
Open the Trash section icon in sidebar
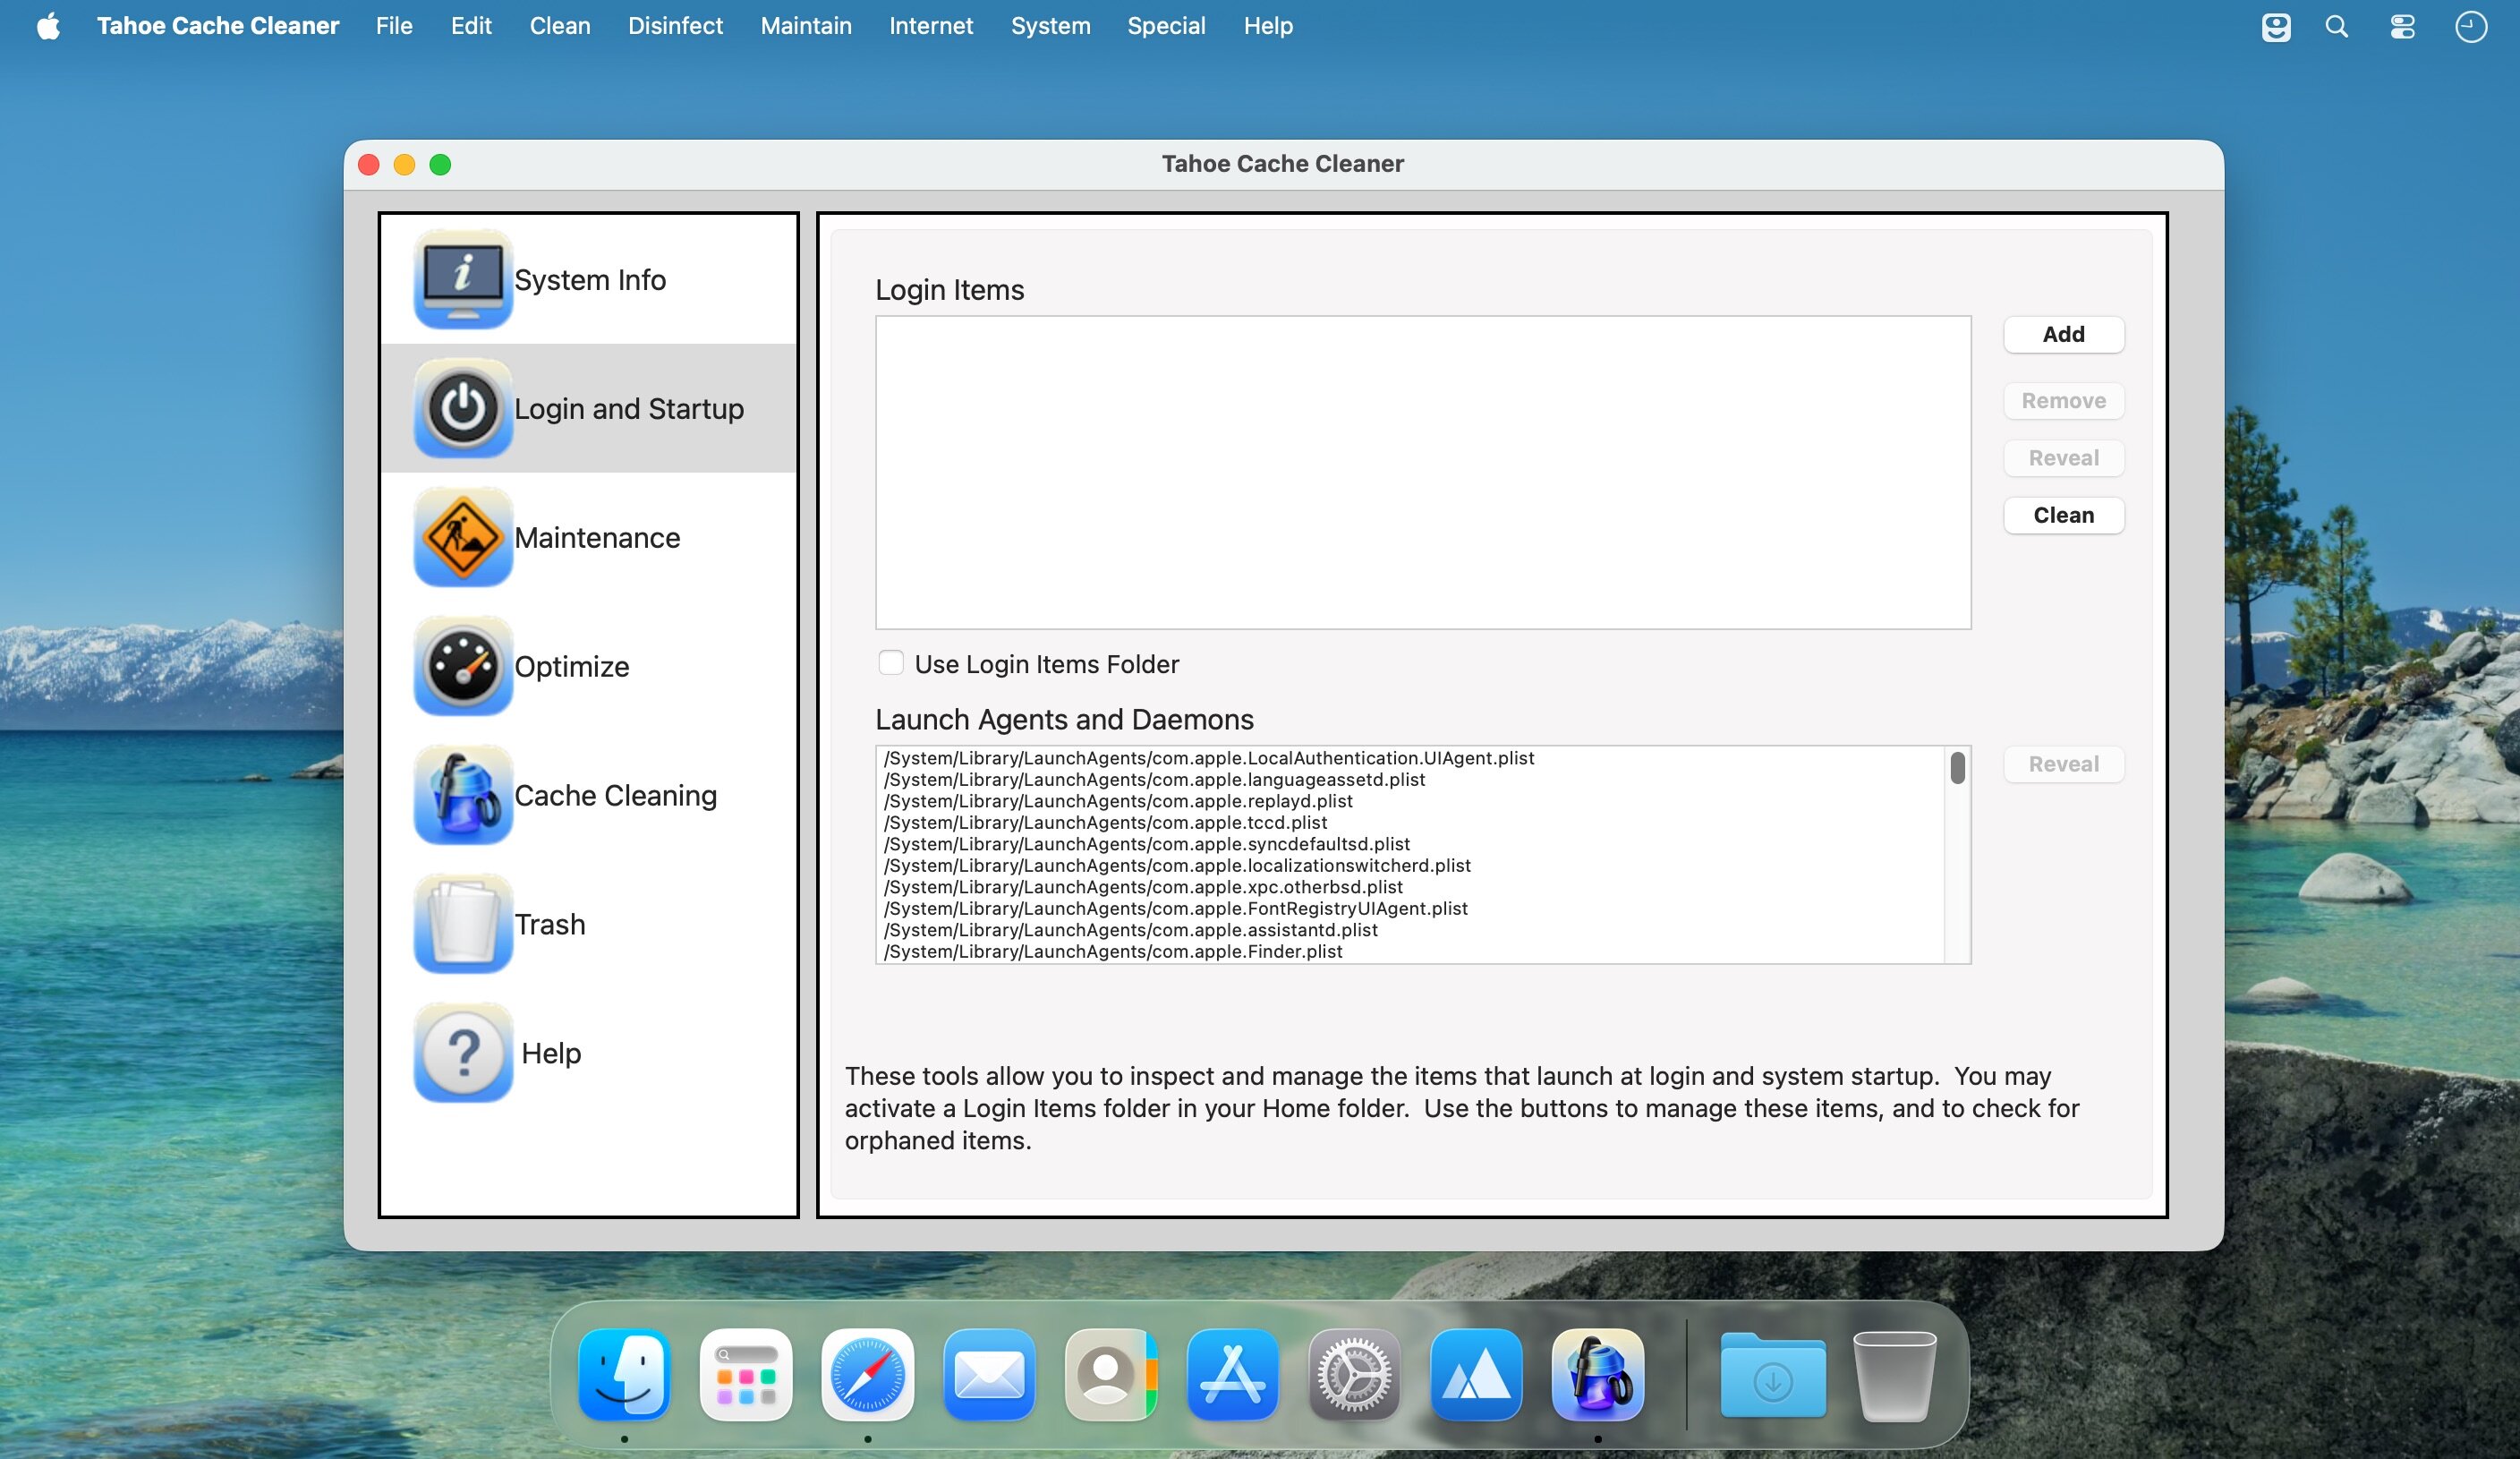click(x=463, y=924)
